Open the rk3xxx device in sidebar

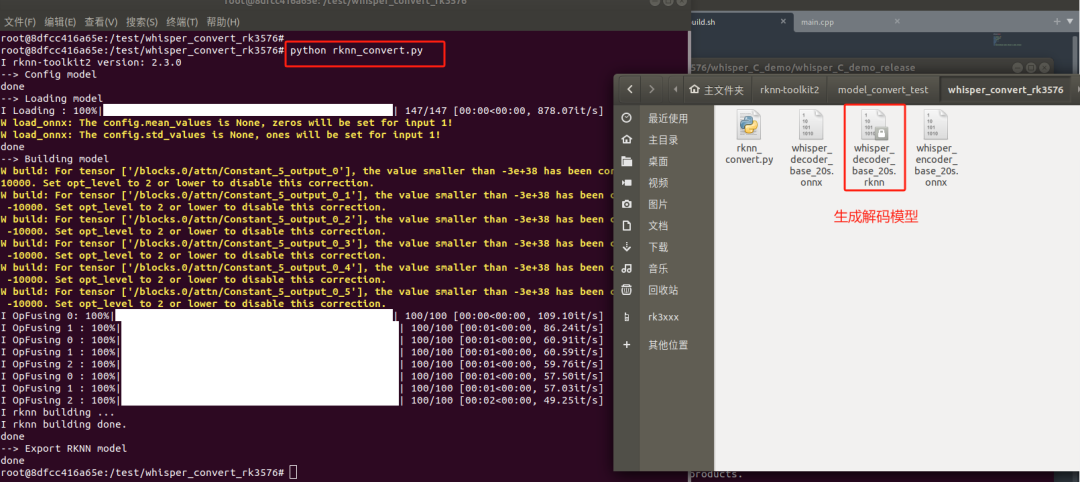[x=664, y=317]
